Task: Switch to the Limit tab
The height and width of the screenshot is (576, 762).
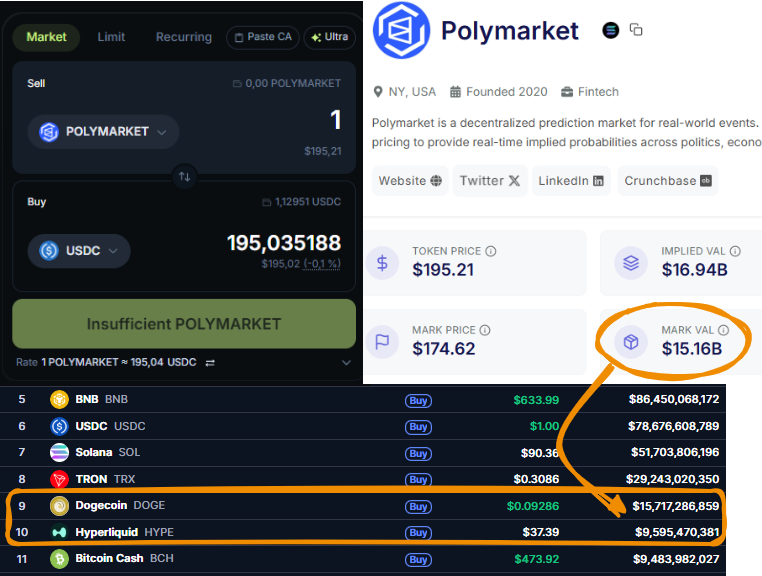Action: pyautogui.click(x=111, y=37)
